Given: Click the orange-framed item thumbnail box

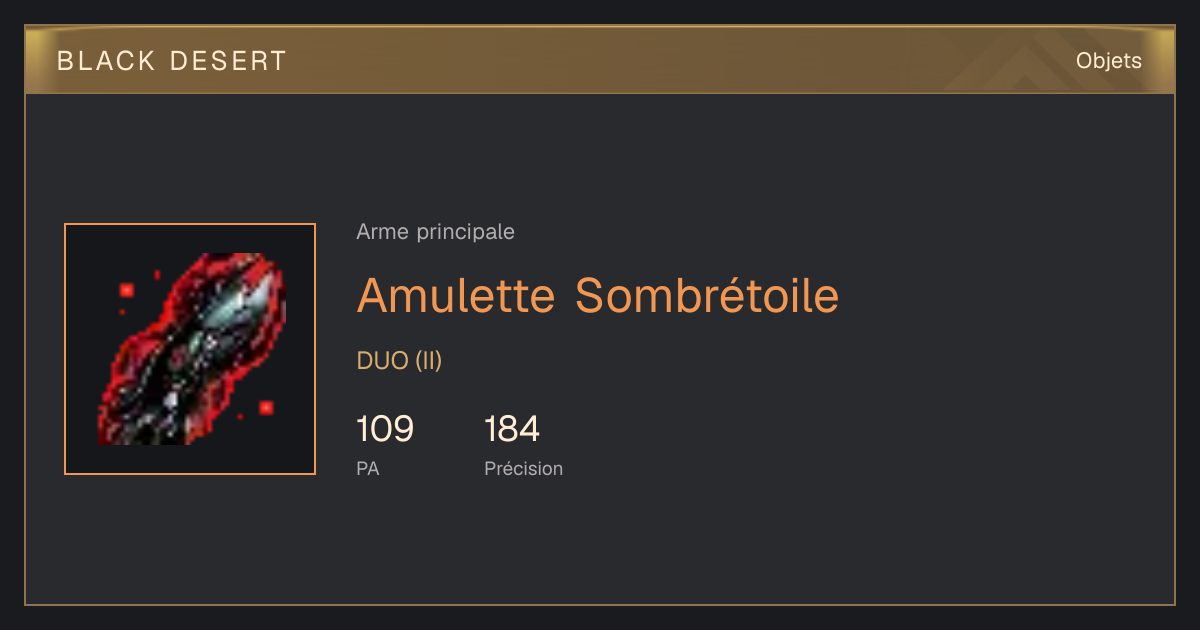Looking at the screenshot, I should (190, 349).
